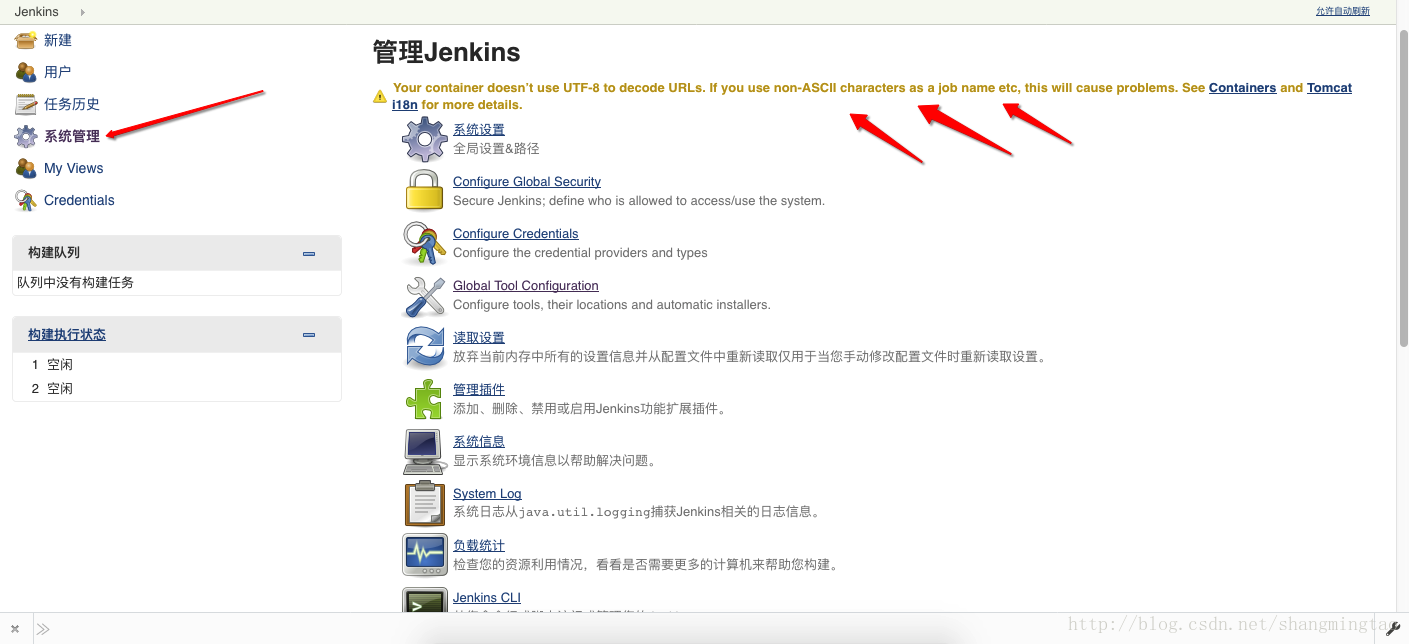Click the 系统管理 gear icon
The width and height of the screenshot is (1409, 644).
(26, 136)
